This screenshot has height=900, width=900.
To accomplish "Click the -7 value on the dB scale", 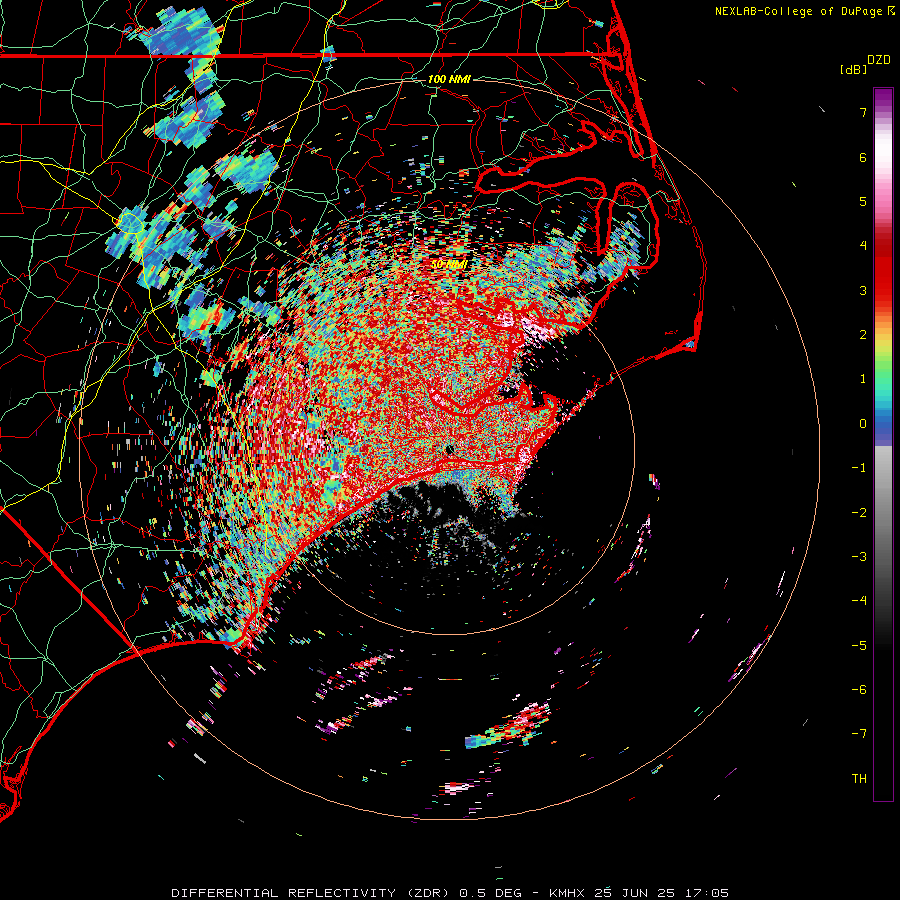I will click(859, 734).
